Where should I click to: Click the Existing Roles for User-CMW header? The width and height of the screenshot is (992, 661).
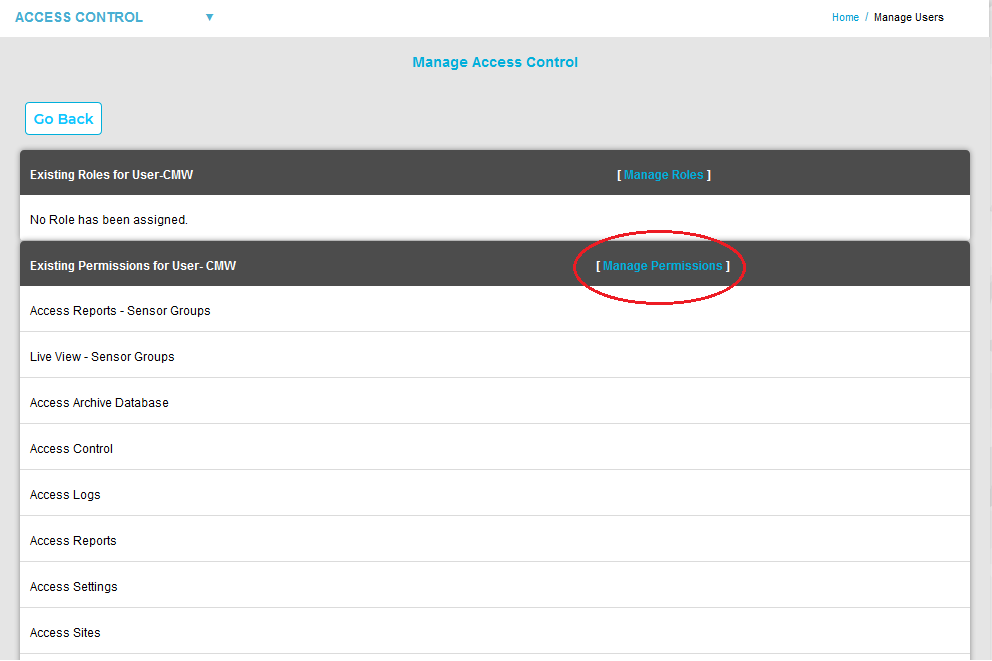pyautogui.click(x=111, y=175)
